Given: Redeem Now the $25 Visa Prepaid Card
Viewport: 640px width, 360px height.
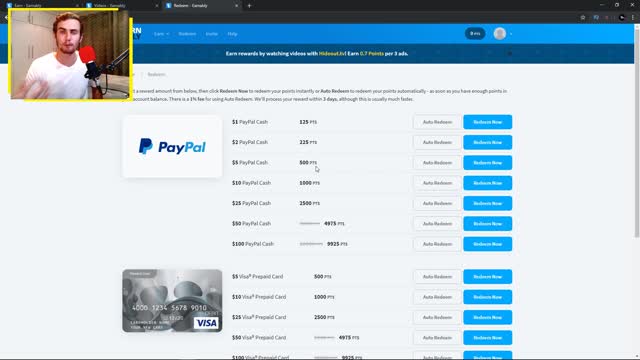Looking at the screenshot, I should (x=487, y=317).
